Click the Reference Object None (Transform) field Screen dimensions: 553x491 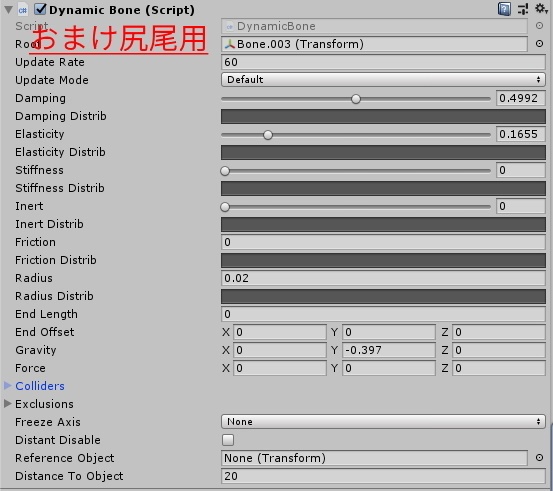[x=374, y=458]
